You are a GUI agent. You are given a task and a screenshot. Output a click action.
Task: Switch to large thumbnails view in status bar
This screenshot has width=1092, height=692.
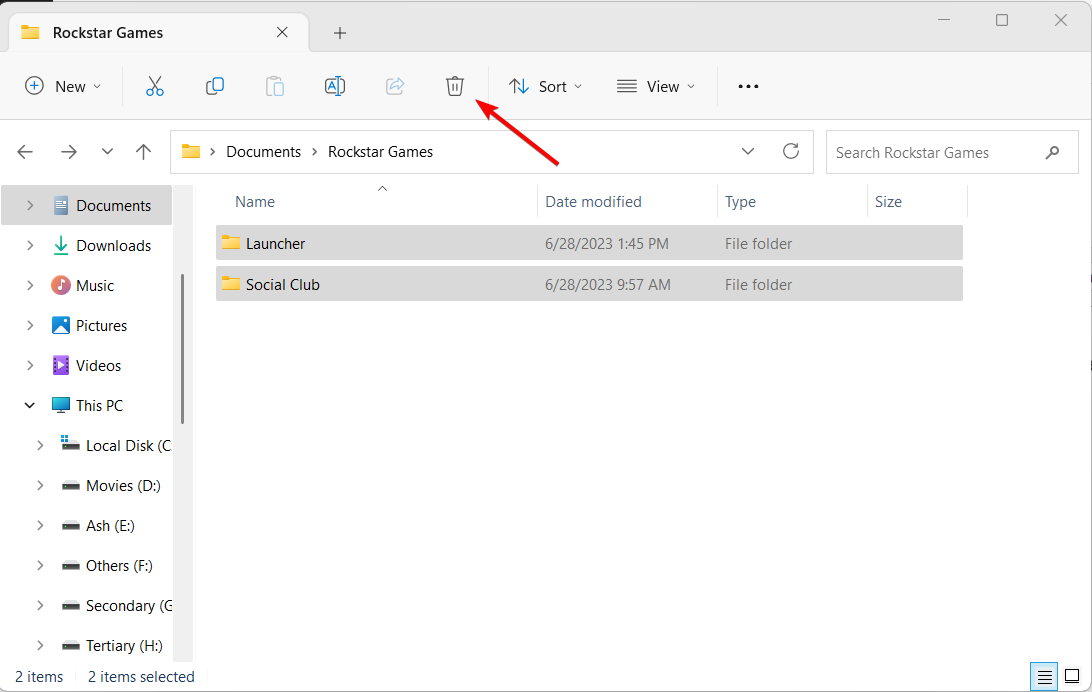point(1072,676)
